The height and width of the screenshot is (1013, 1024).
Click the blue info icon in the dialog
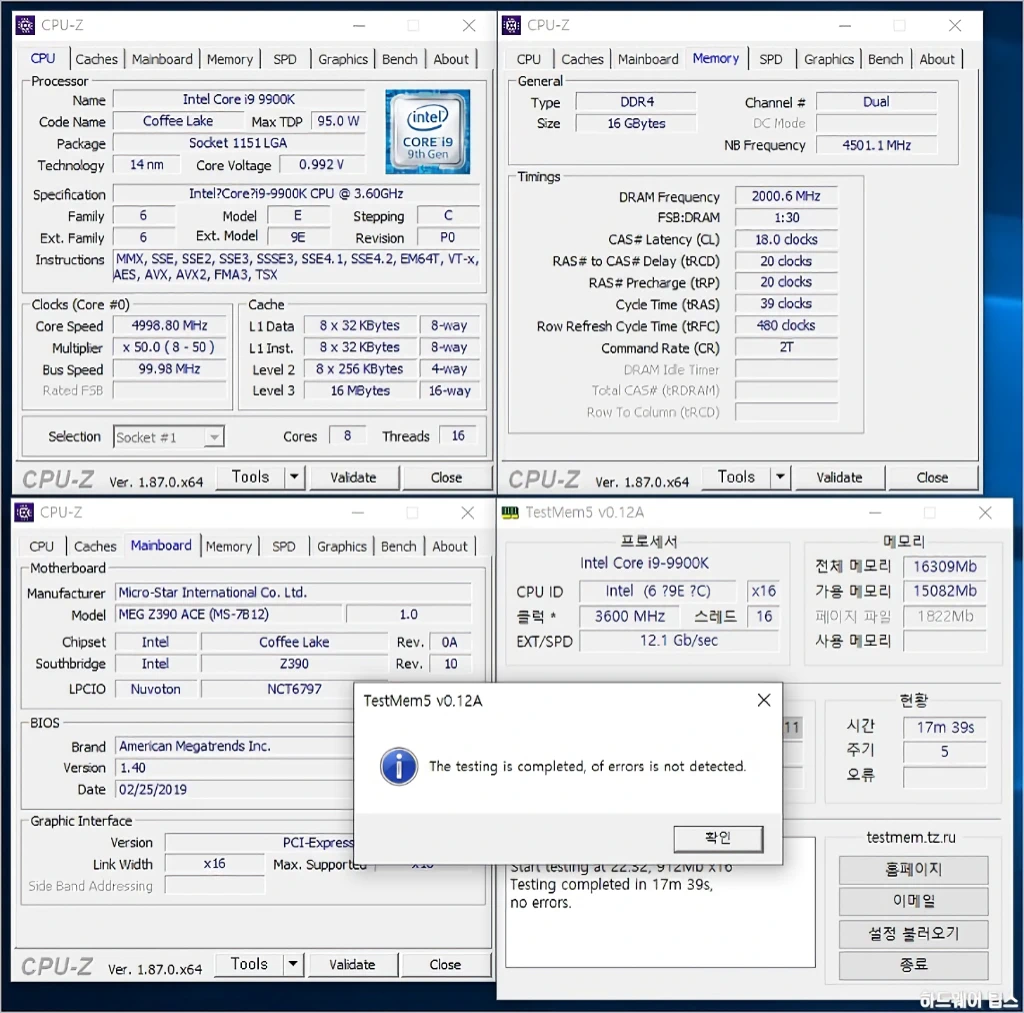[398, 766]
